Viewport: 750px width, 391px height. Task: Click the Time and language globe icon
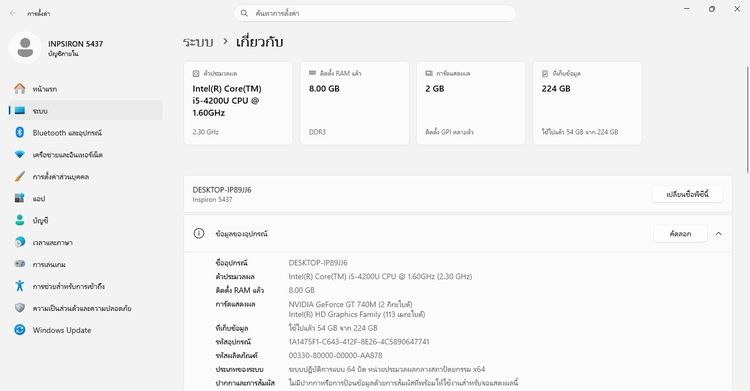[20, 242]
